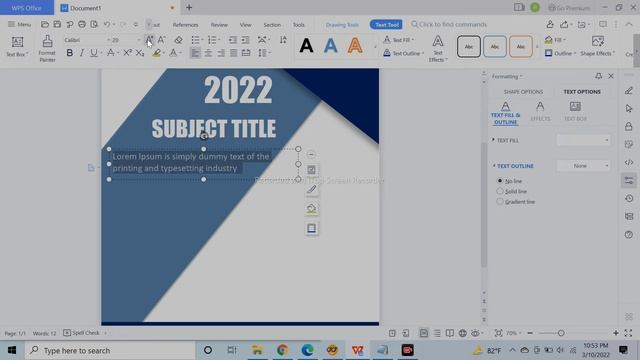Screen dimensions: 640x360
Task: Click the zoom out minus button
Action: 530,333
